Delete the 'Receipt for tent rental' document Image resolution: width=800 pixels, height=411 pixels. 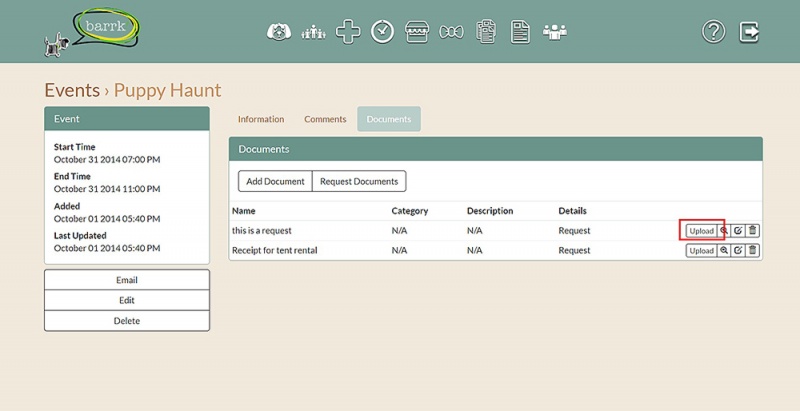click(753, 250)
